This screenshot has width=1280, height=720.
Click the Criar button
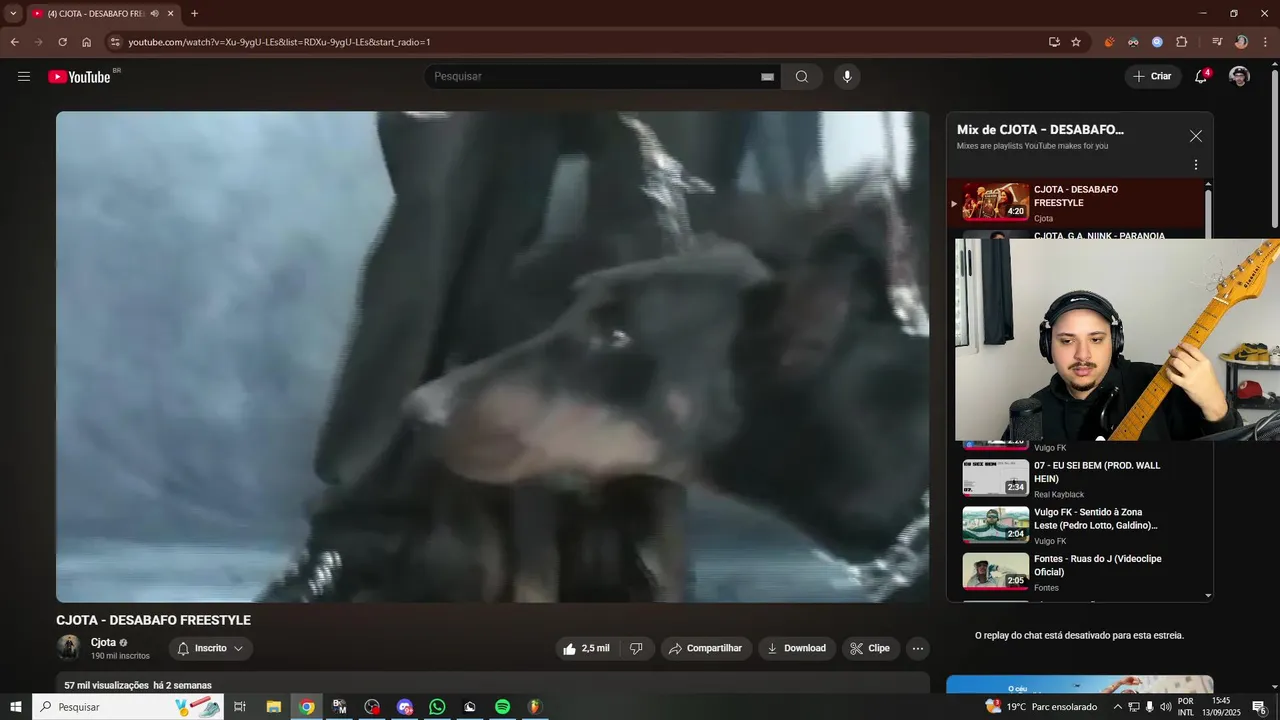click(1152, 77)
